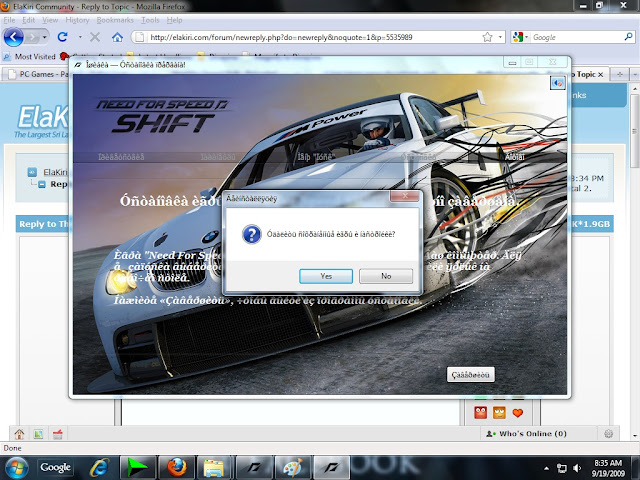Click the sound icon in the installer corner

[558, 83]
